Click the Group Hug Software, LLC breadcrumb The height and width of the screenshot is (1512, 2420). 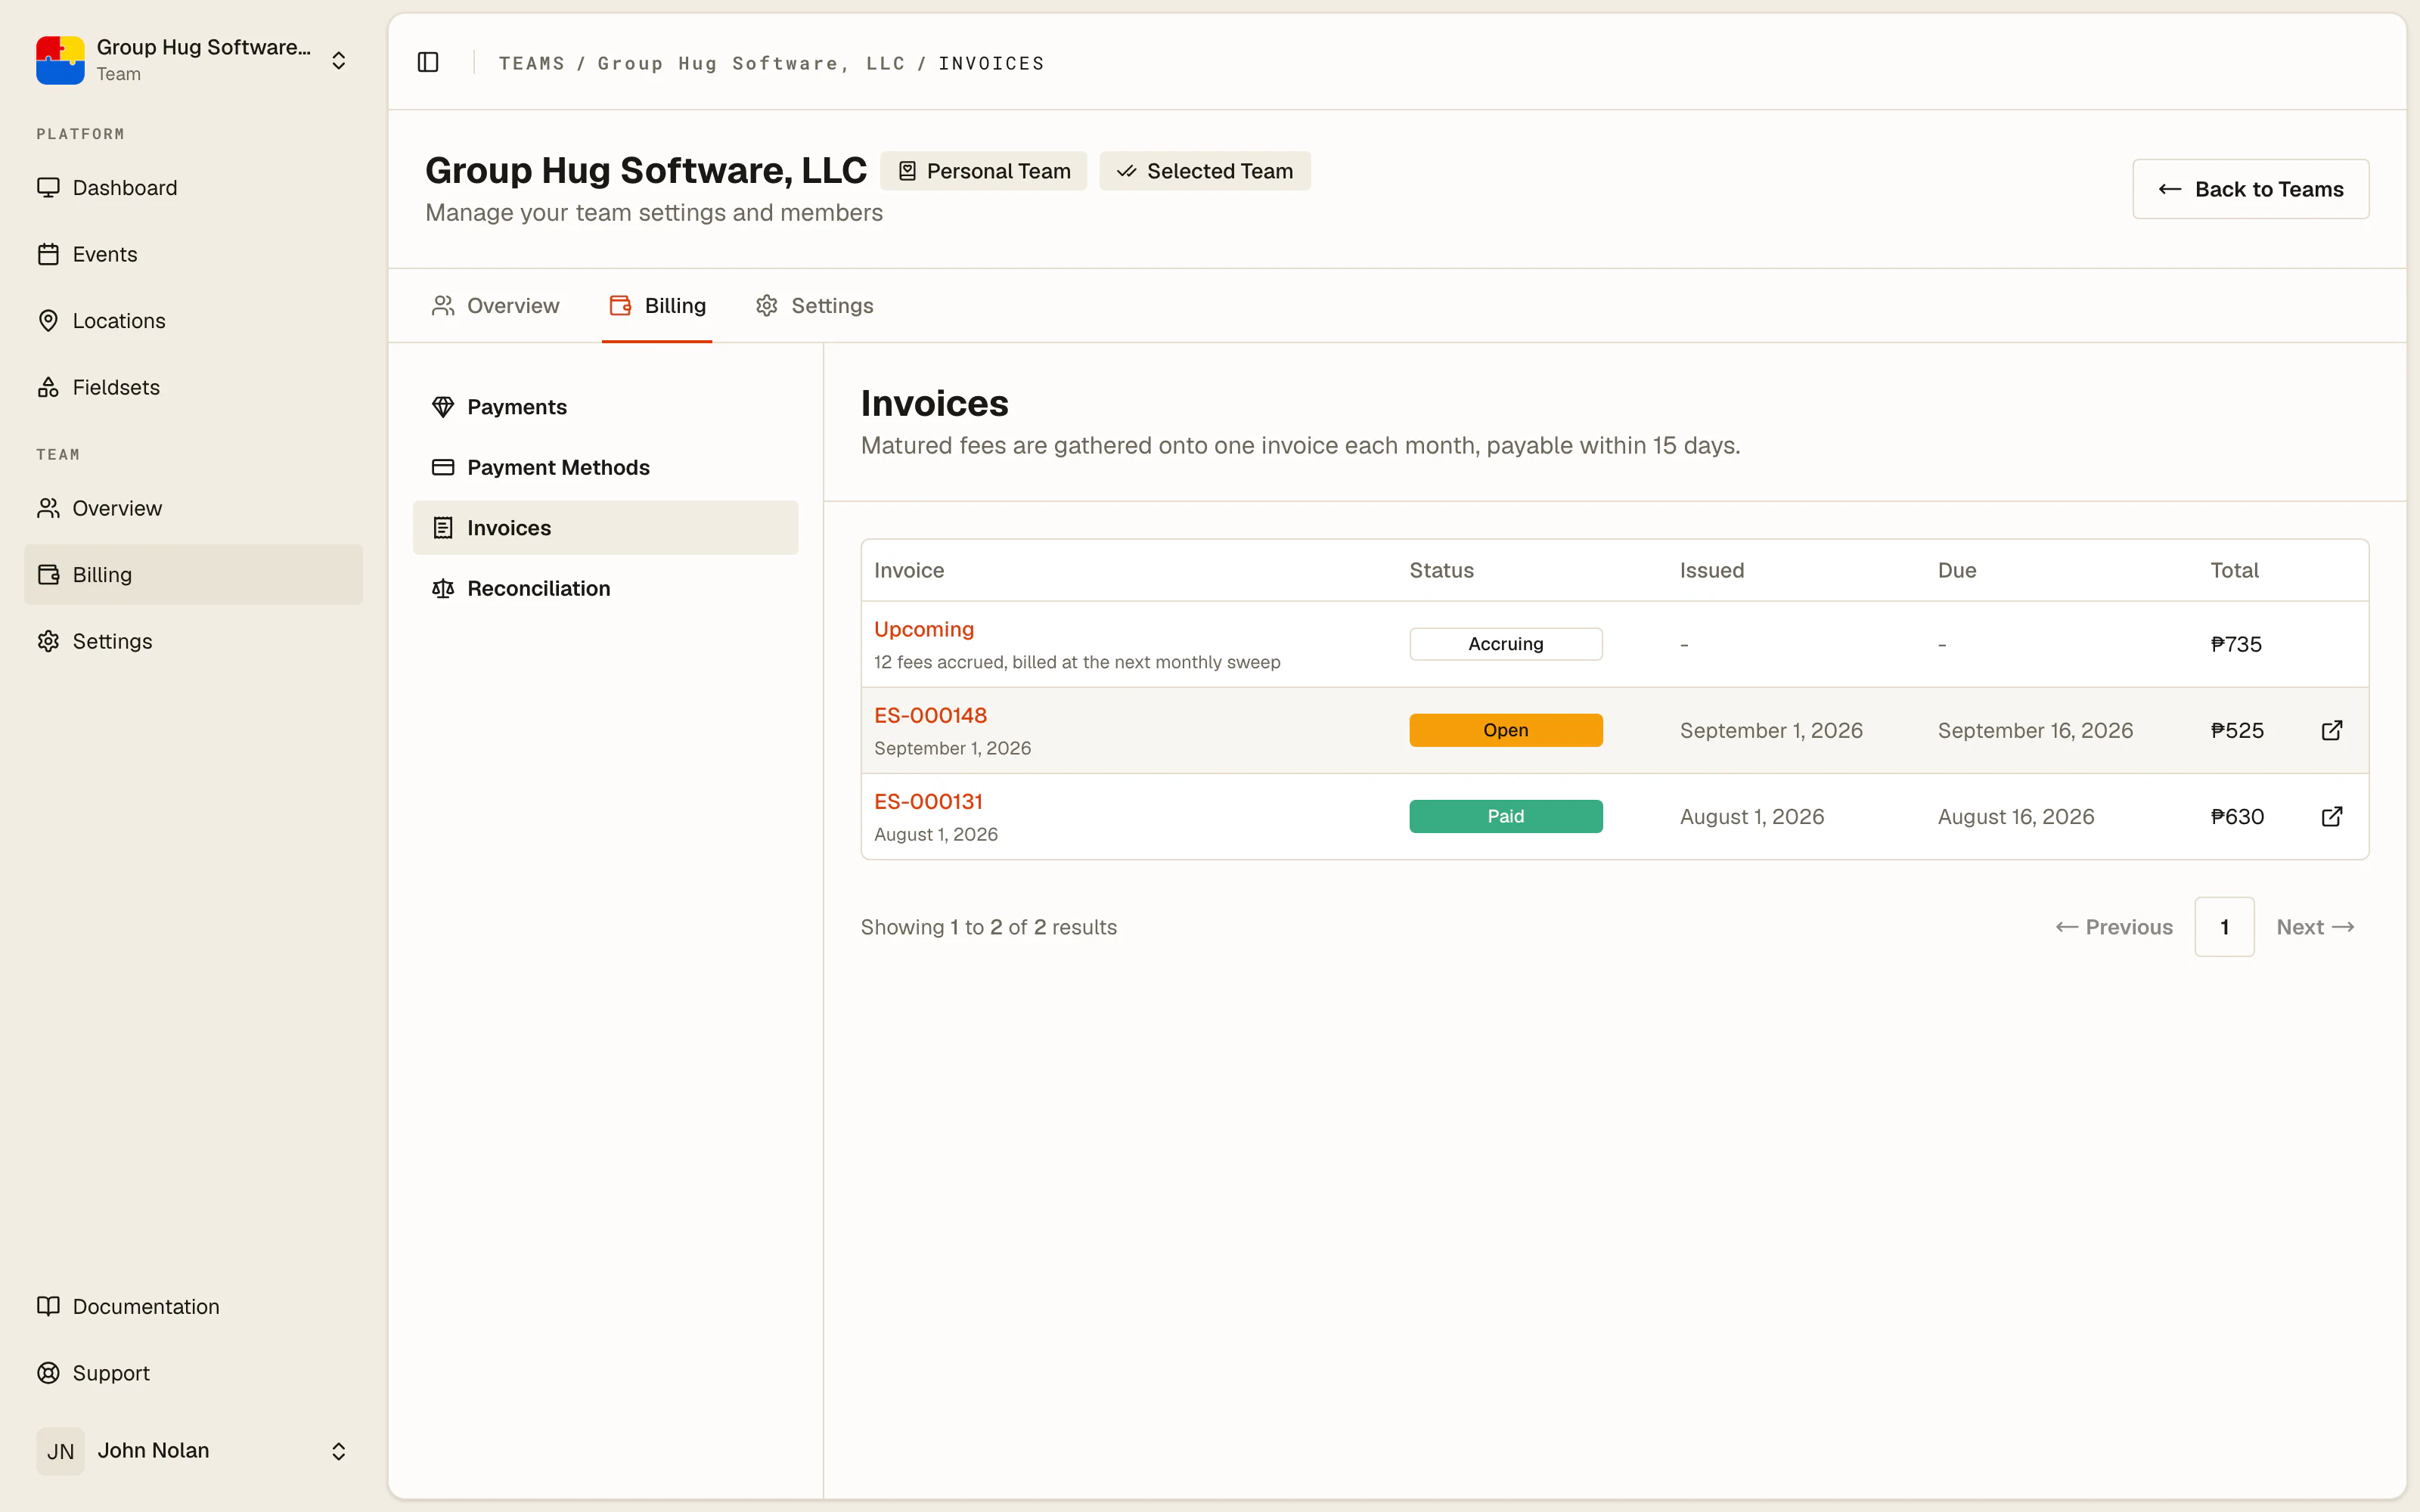click(751, 63)
